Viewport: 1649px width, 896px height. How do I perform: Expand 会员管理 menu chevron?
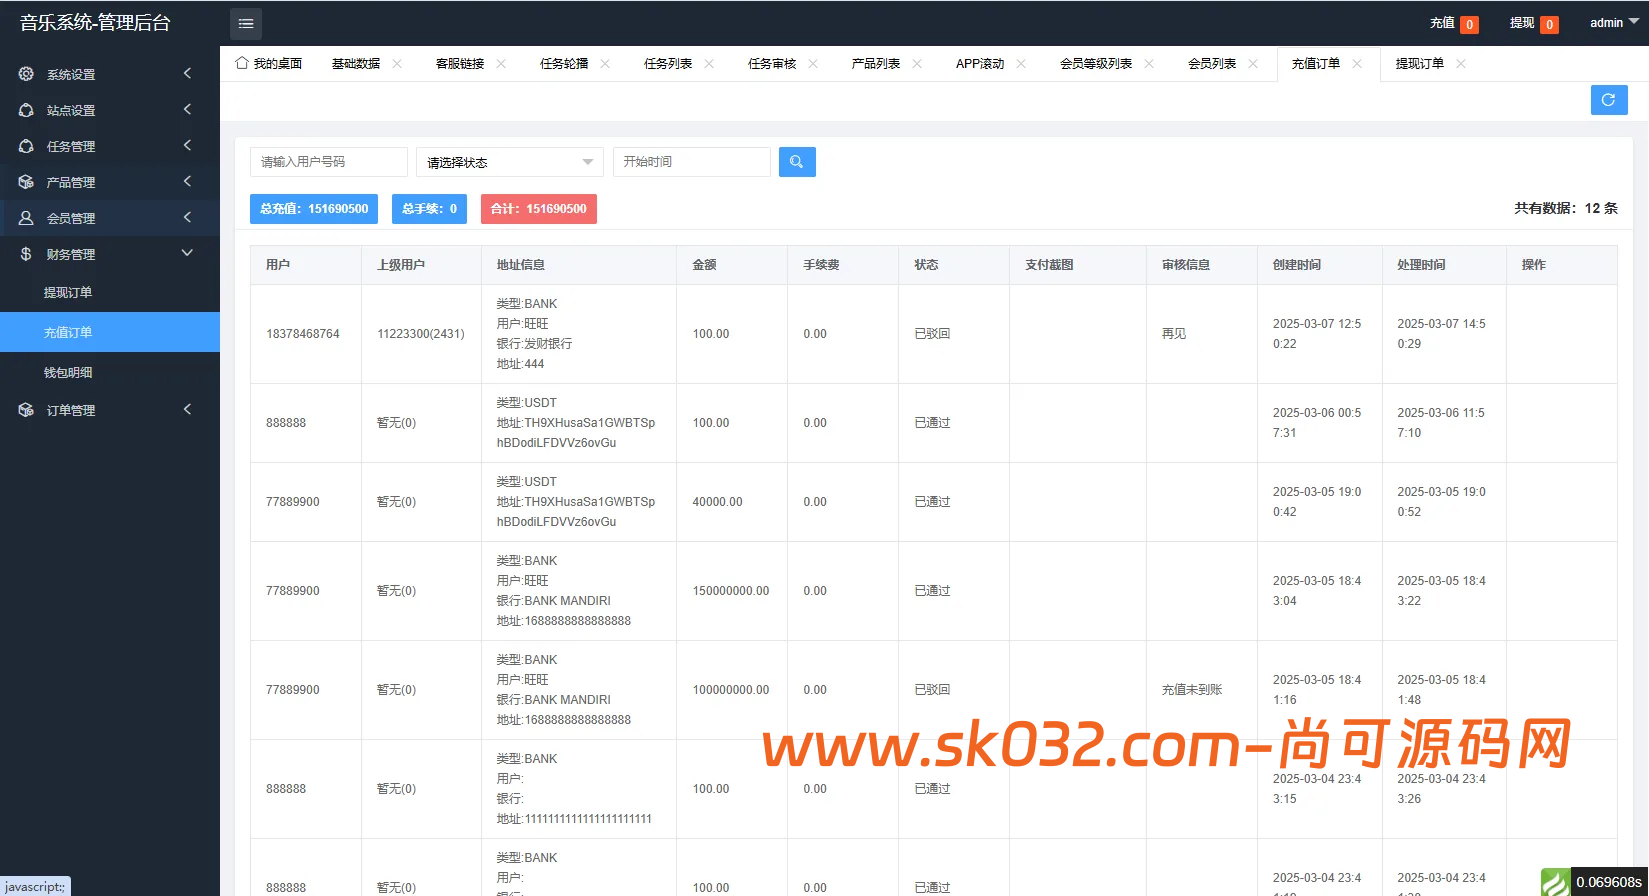[x=187, y=217]
